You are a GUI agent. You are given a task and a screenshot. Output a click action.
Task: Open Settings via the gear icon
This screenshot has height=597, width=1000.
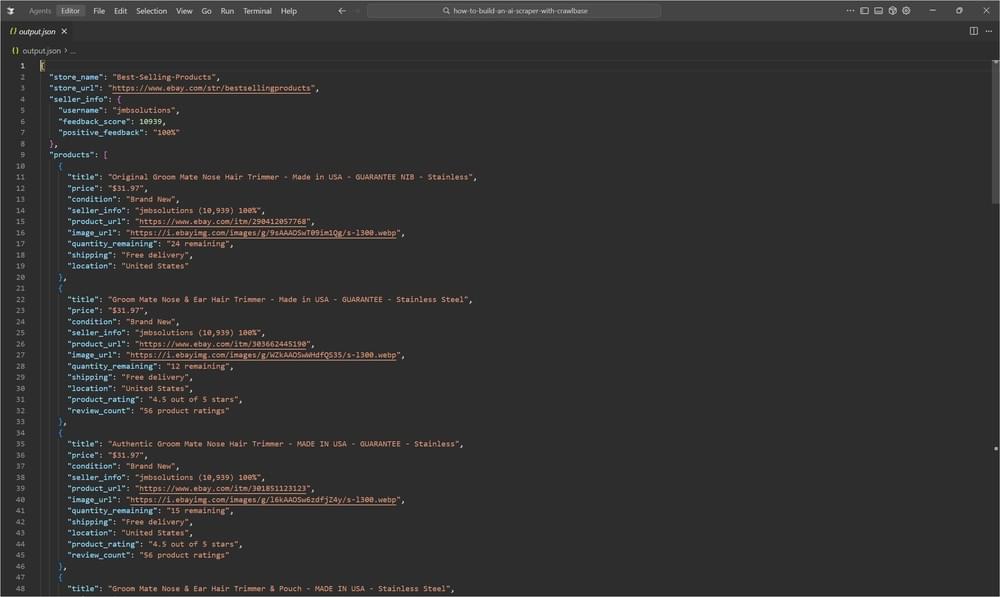905,10
